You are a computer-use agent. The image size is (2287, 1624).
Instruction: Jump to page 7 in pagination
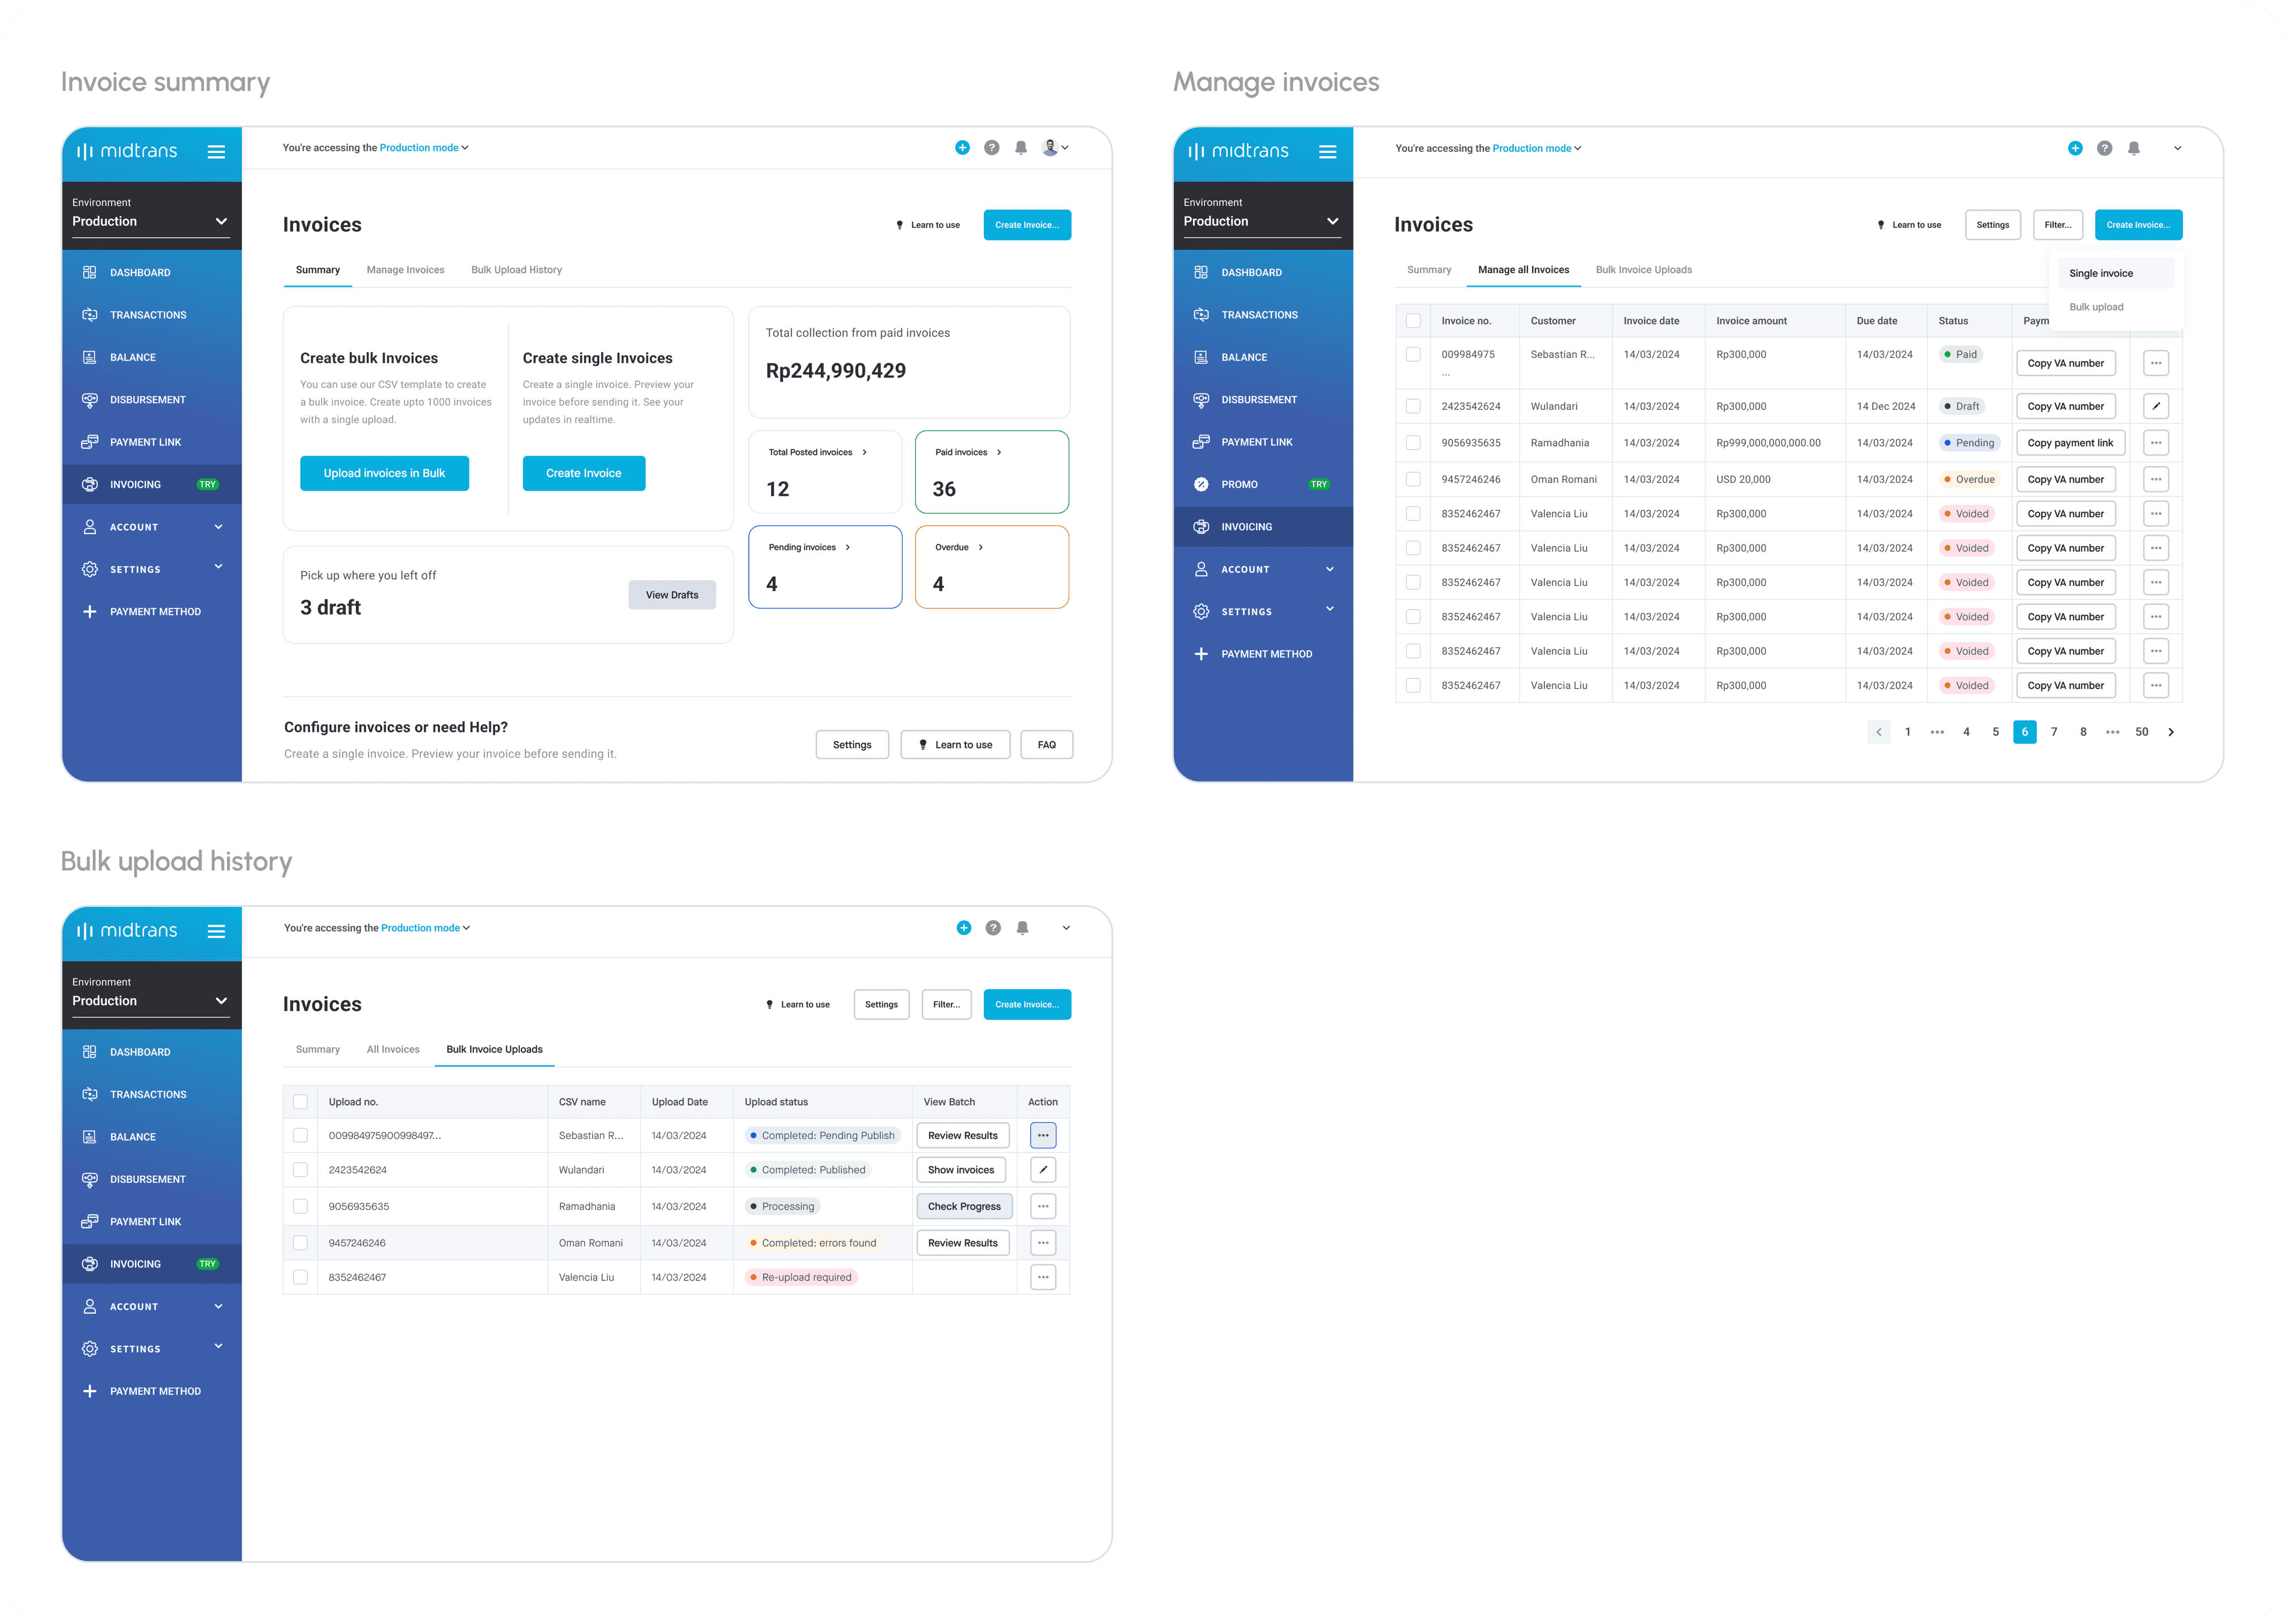[2054, 732]
